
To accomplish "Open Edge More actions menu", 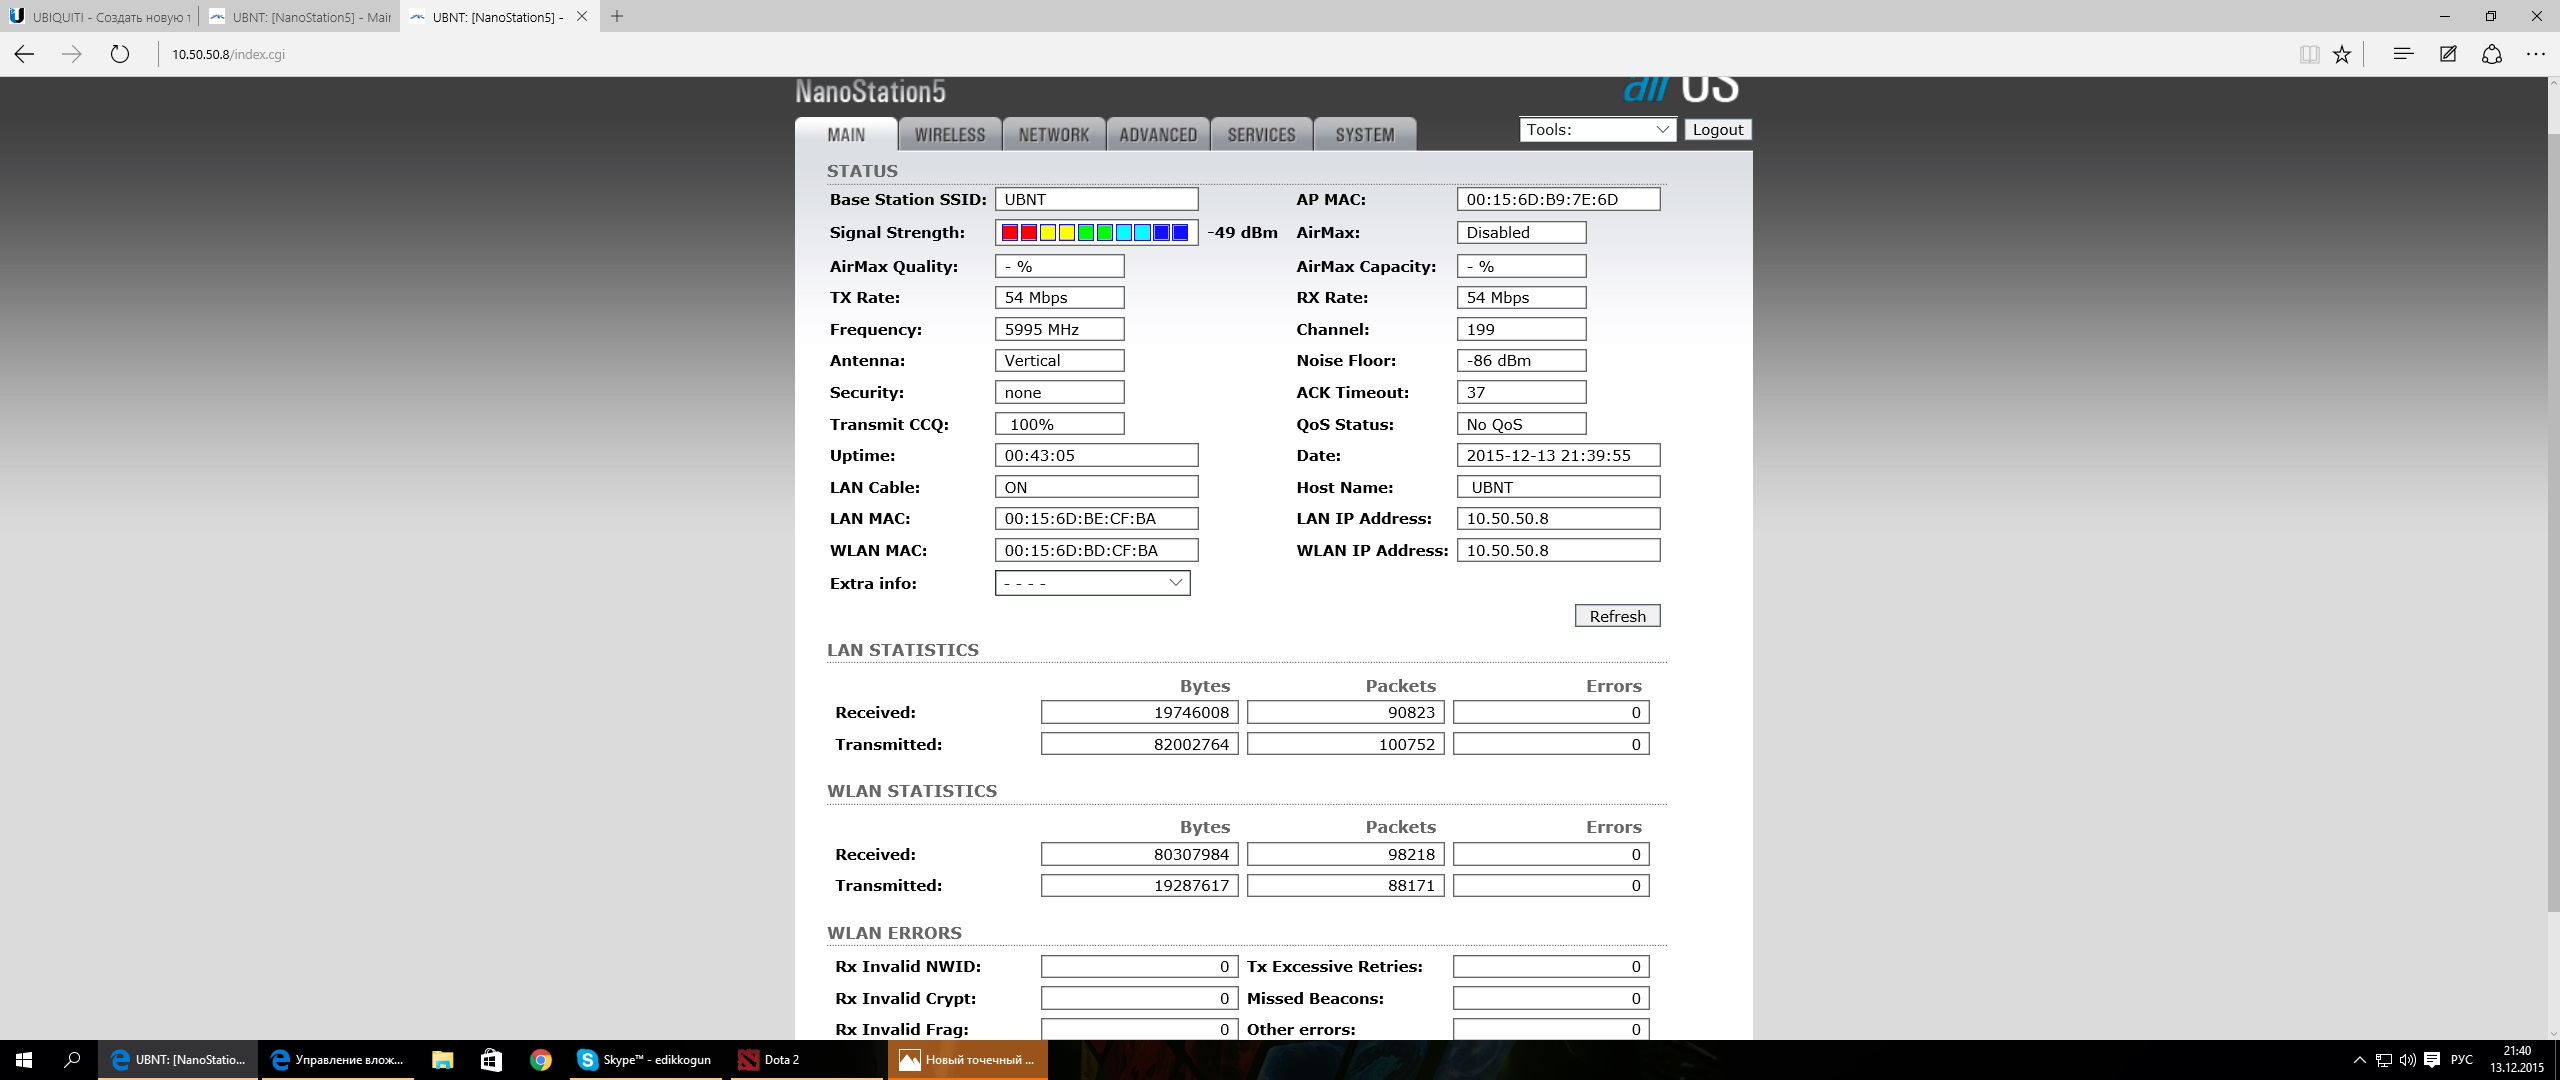I will click(x=2536, y=54).
